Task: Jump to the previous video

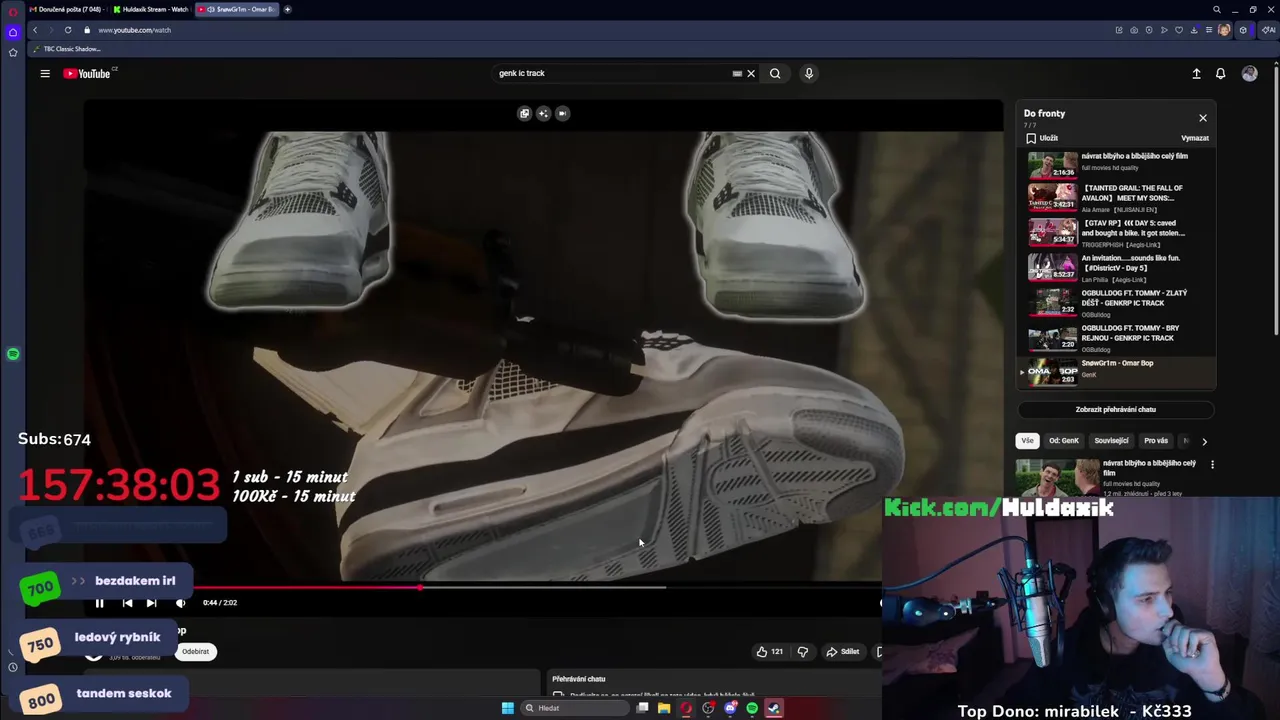Action: point(127,603)
